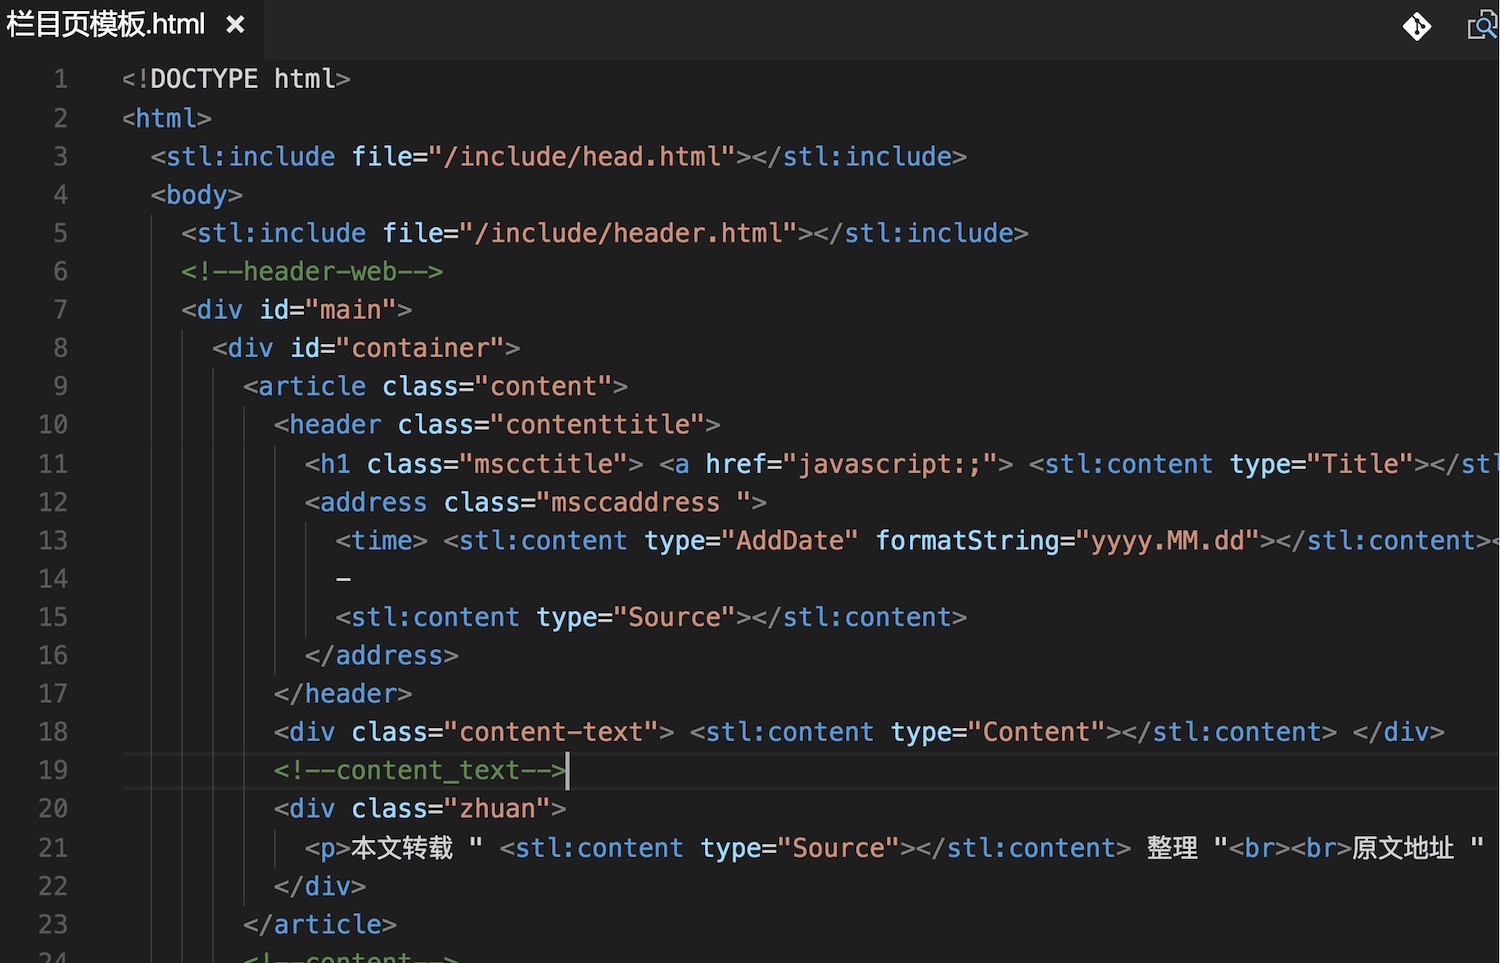This screenshot has width=1500, height=963.
Task: Click the Git diamond icon in the title bar
Action: pyautogui.click(x=1416, y=26)
